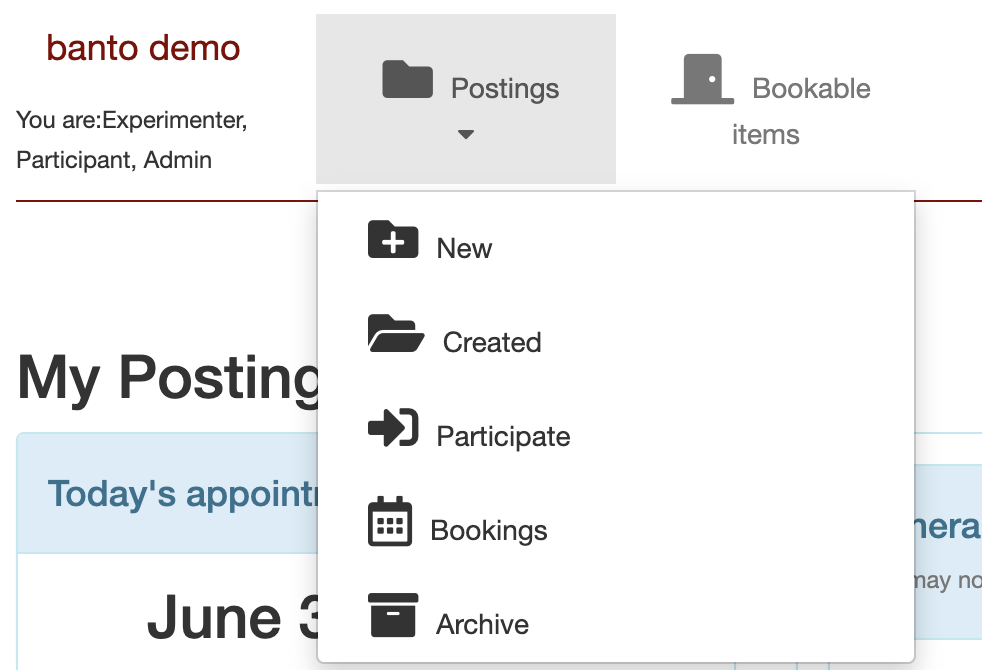Click the Postings label in navigation
Image resolution: width=982 pixels, height=670 pixels.
[x=505, y=88]
